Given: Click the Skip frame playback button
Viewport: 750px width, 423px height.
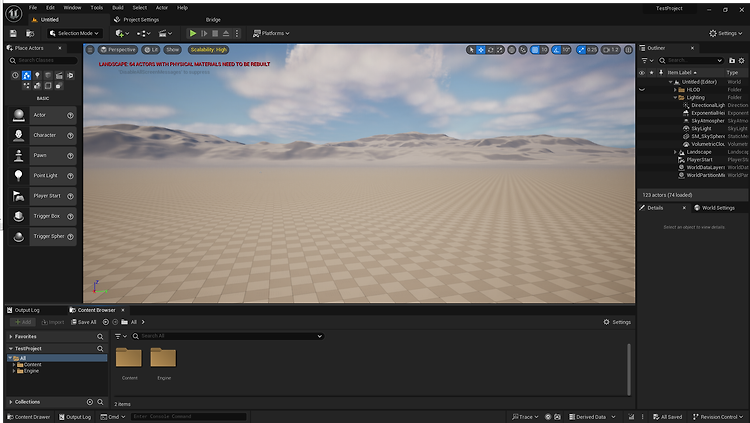Looking at the screenshot, I should 204,33.
